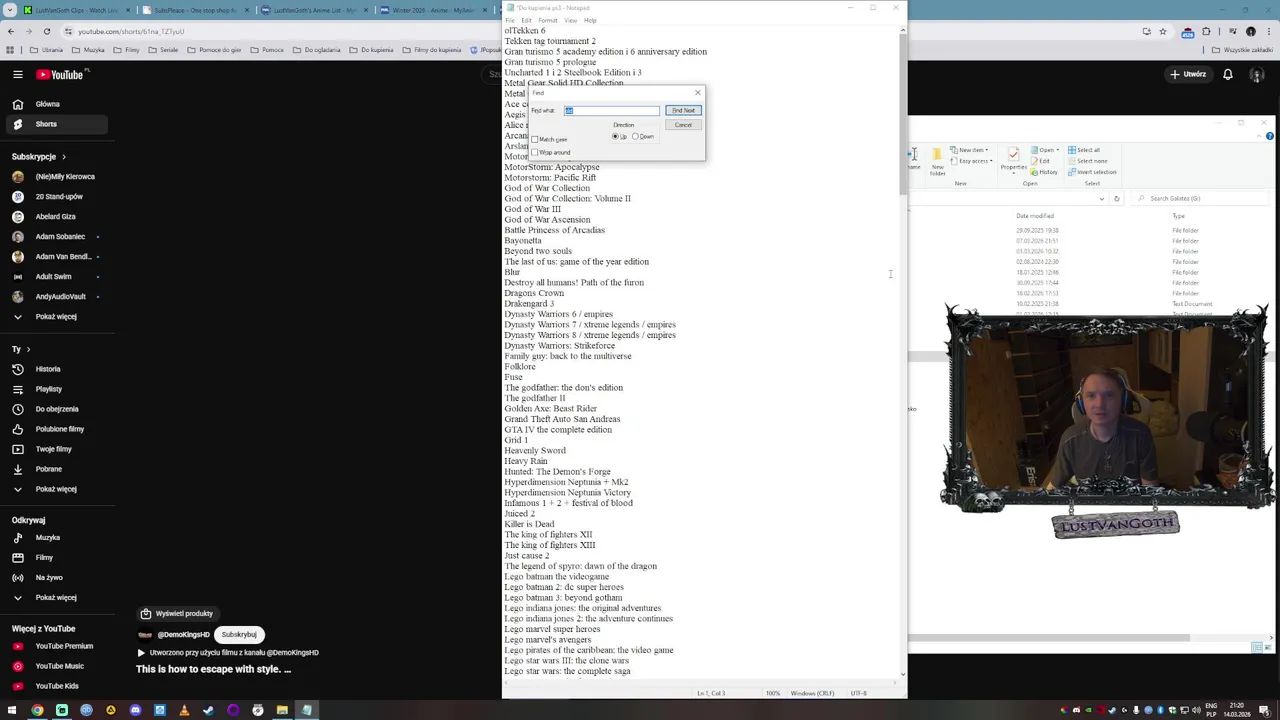Refresh the Explorer address bar

(x=1117, y=198)
